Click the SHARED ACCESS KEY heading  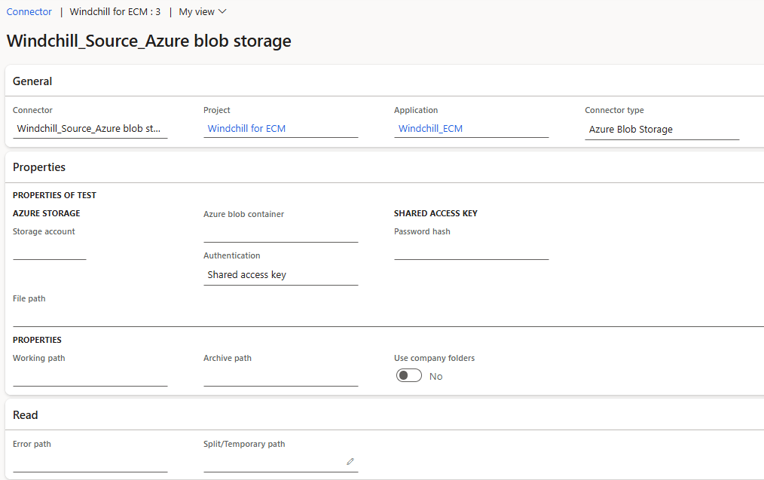tap(436, 213)
